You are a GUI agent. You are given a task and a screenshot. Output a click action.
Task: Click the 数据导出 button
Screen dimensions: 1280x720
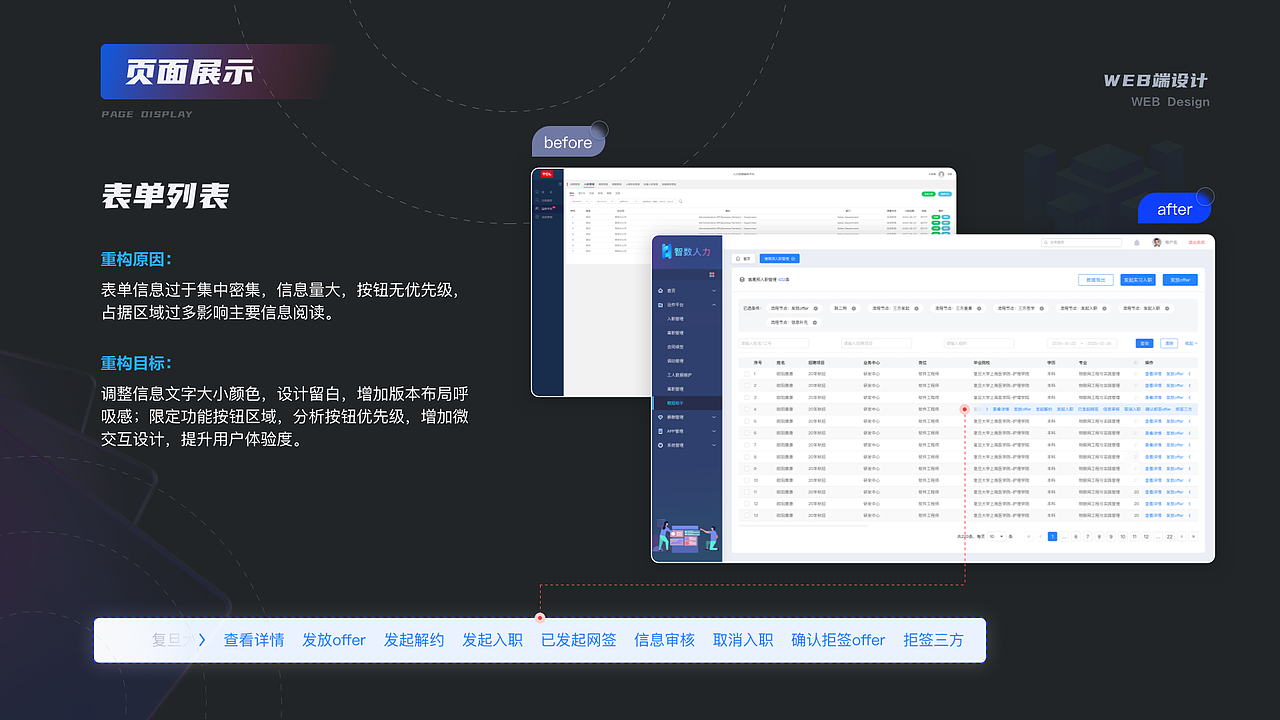pyautogui.click(x=1096, y=280)
